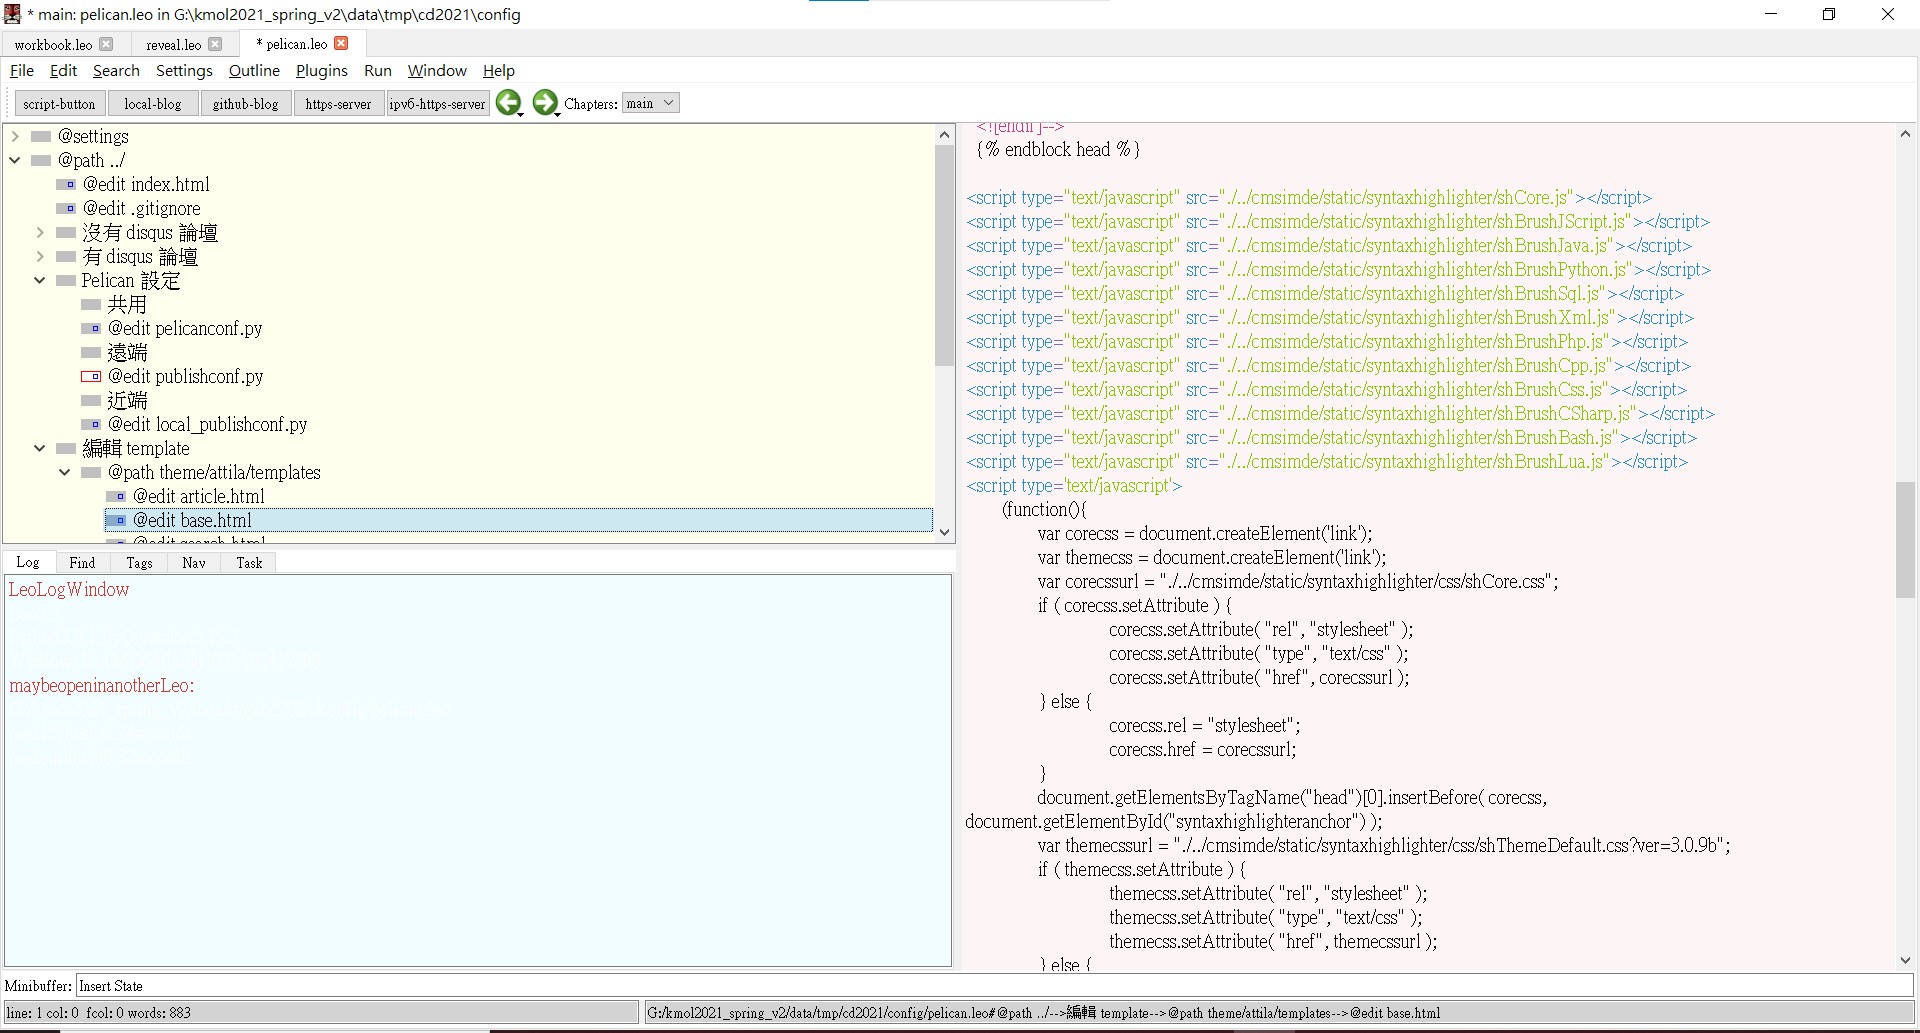Switch to the Nav tab

point(194,562)
